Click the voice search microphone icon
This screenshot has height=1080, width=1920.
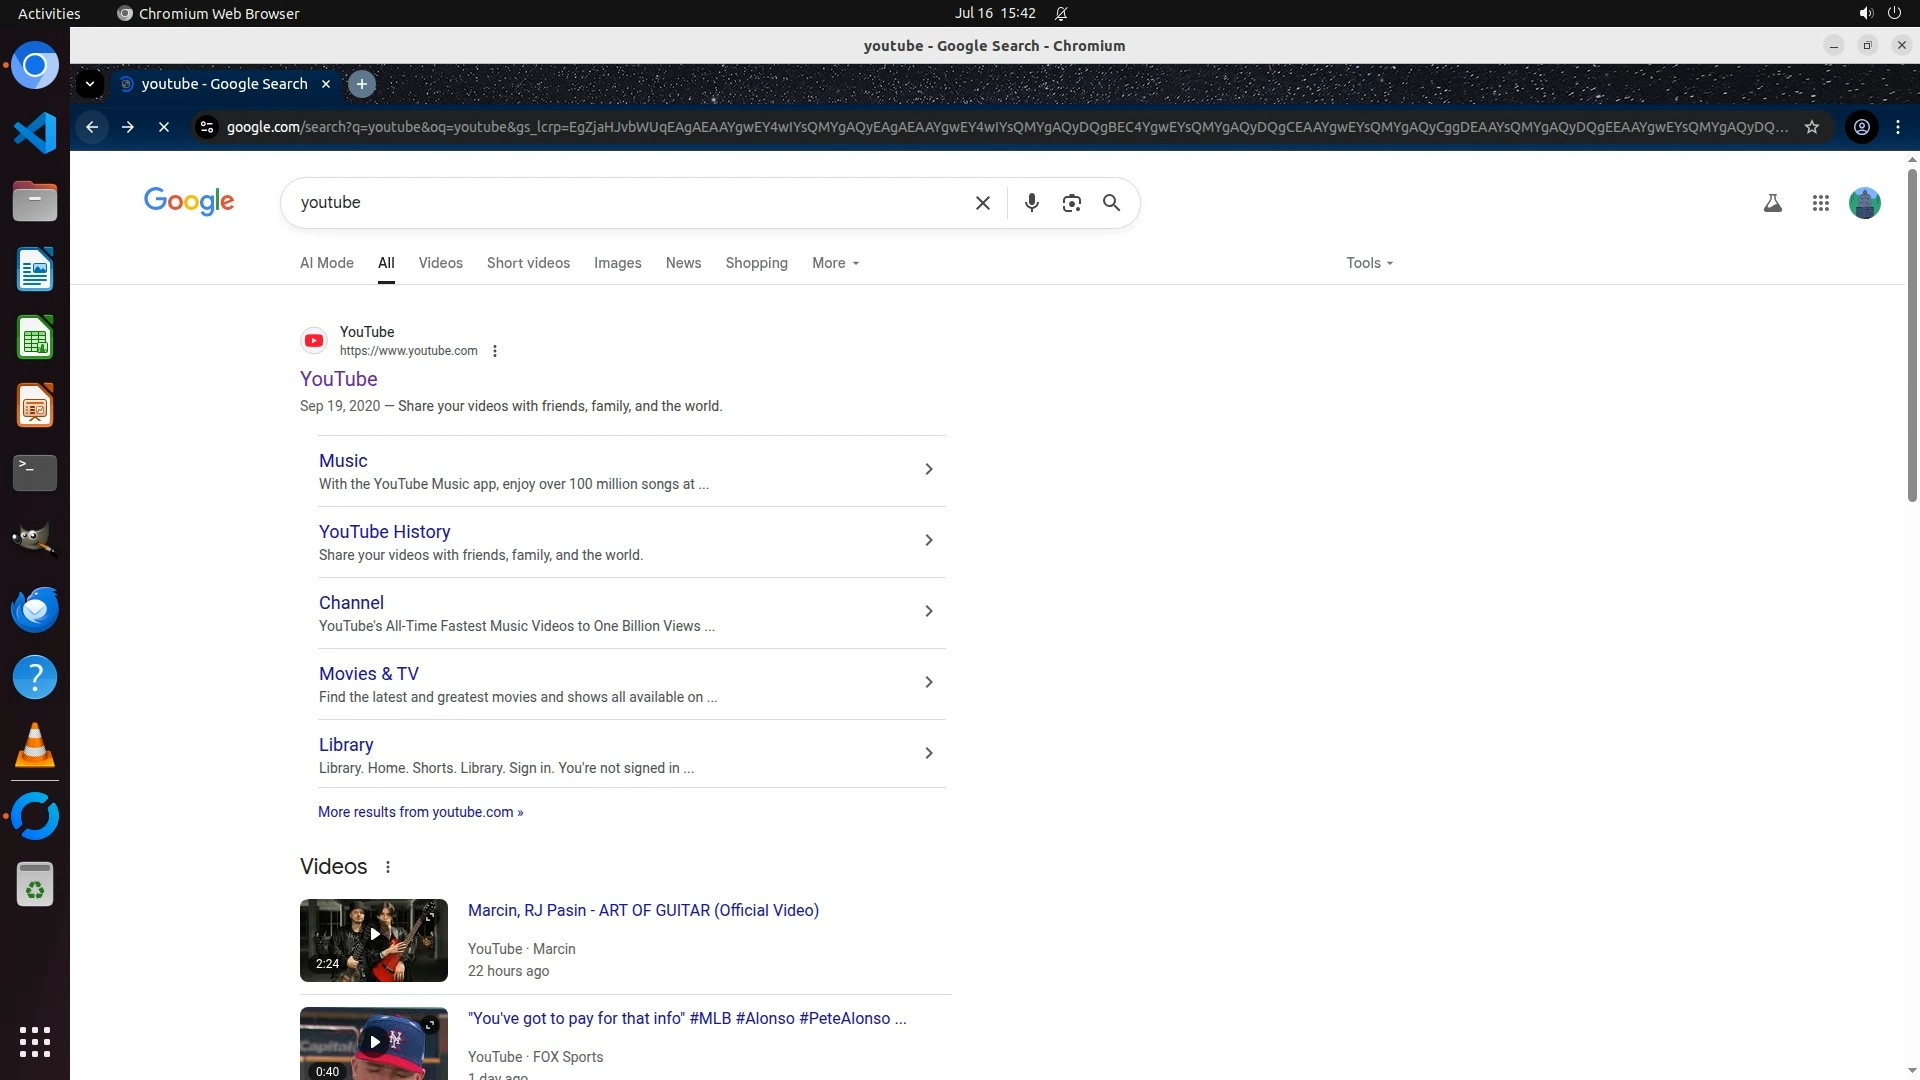(x=1031, y=203)
